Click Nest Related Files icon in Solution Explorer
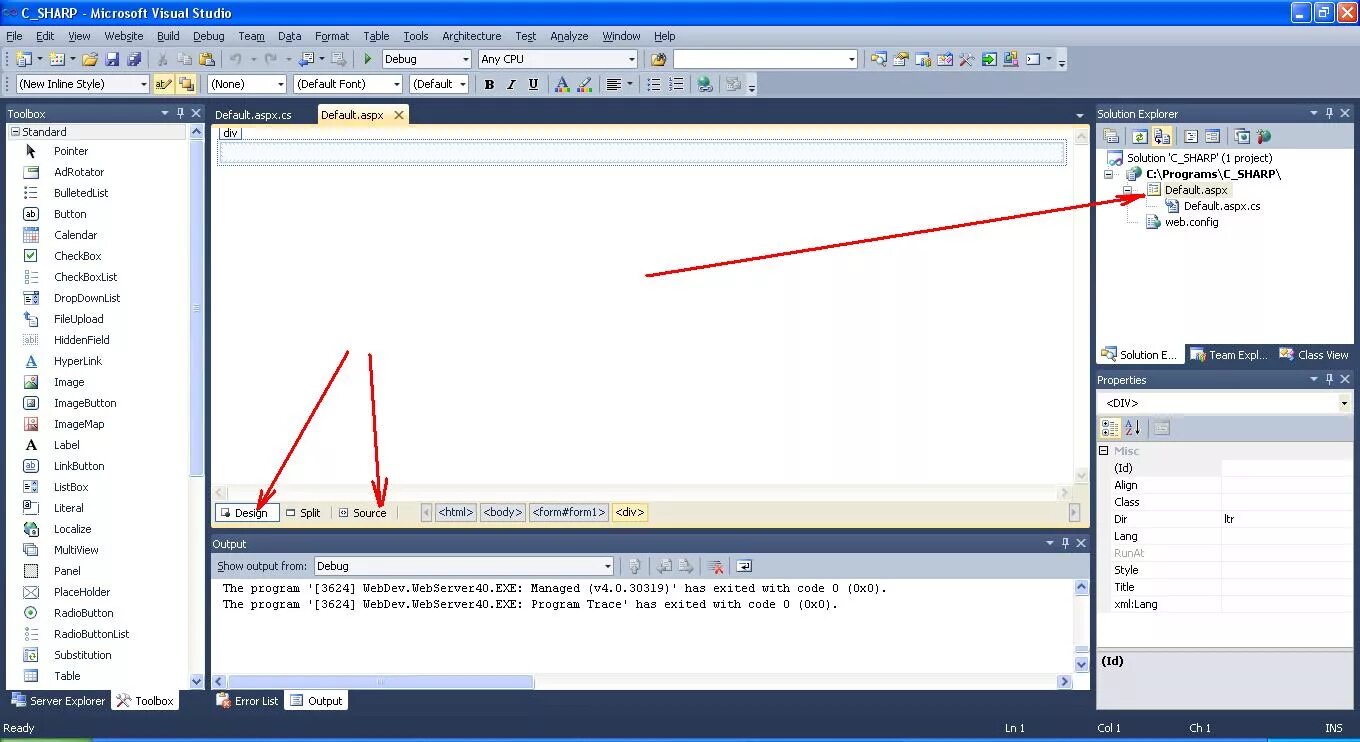This screenshot has height=742, width=1360. (x=1161, y=136)
